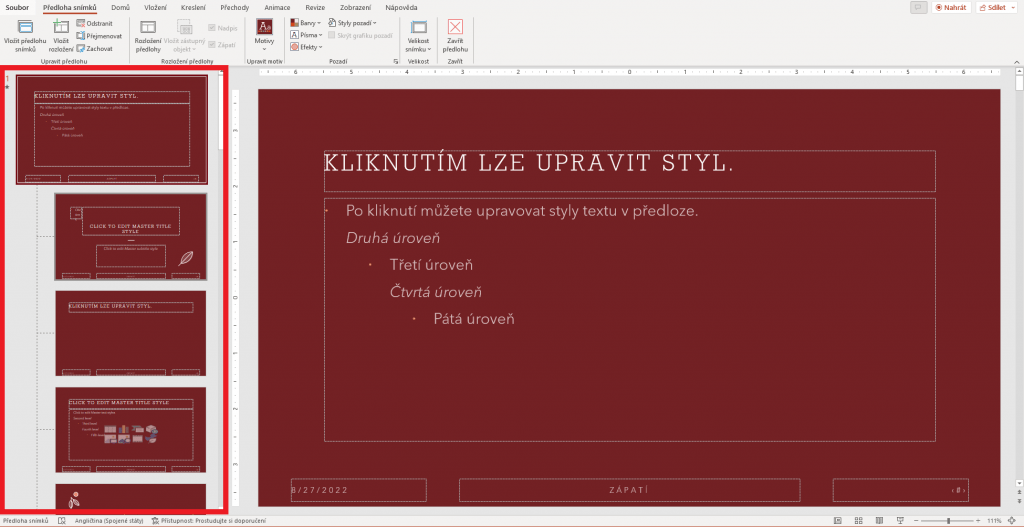
Task: Adjust the zoom slider in status bar
Action: pos(948,521)
